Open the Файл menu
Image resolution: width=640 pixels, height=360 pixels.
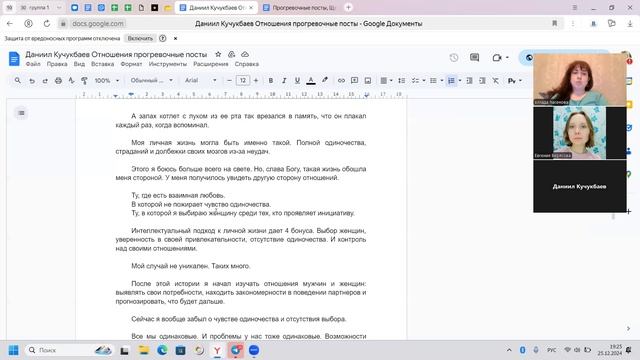[x=33, y=64]
